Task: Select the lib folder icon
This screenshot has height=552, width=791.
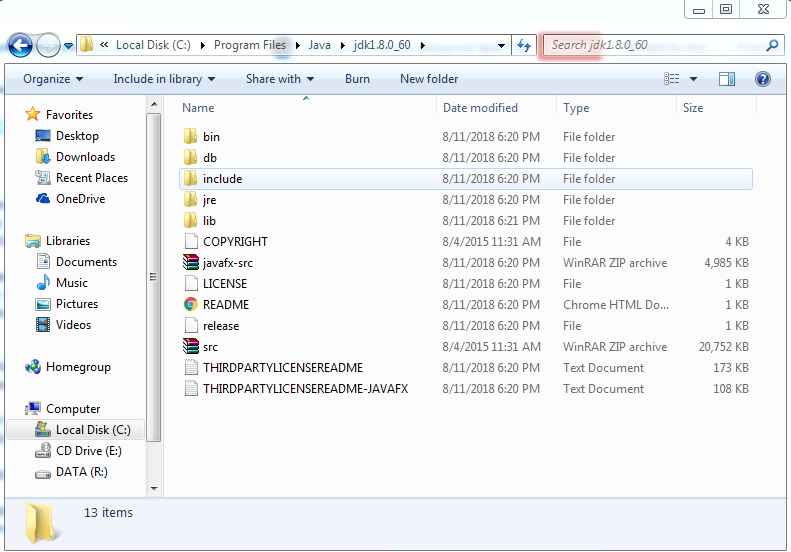Action: click(190, 220)
